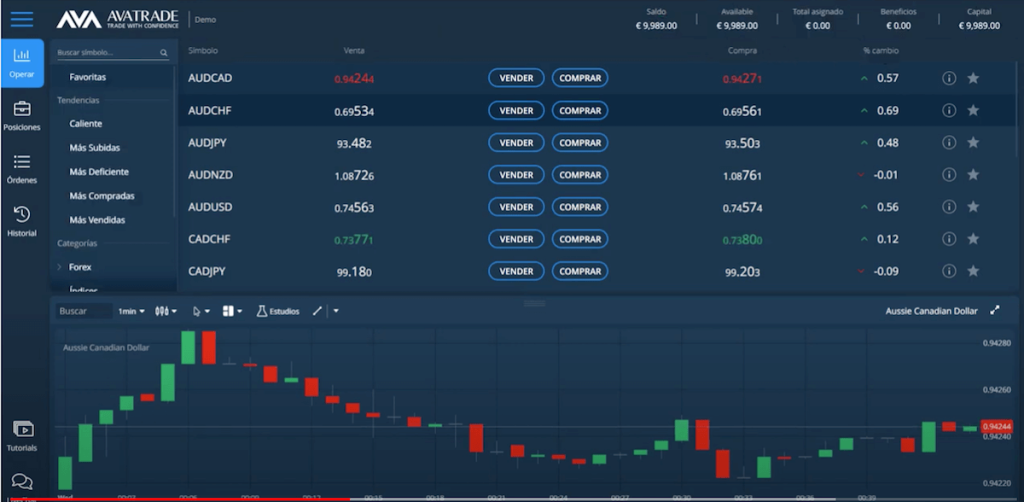Open the Historial section
Screen dimensions: 1024x502
22,221
